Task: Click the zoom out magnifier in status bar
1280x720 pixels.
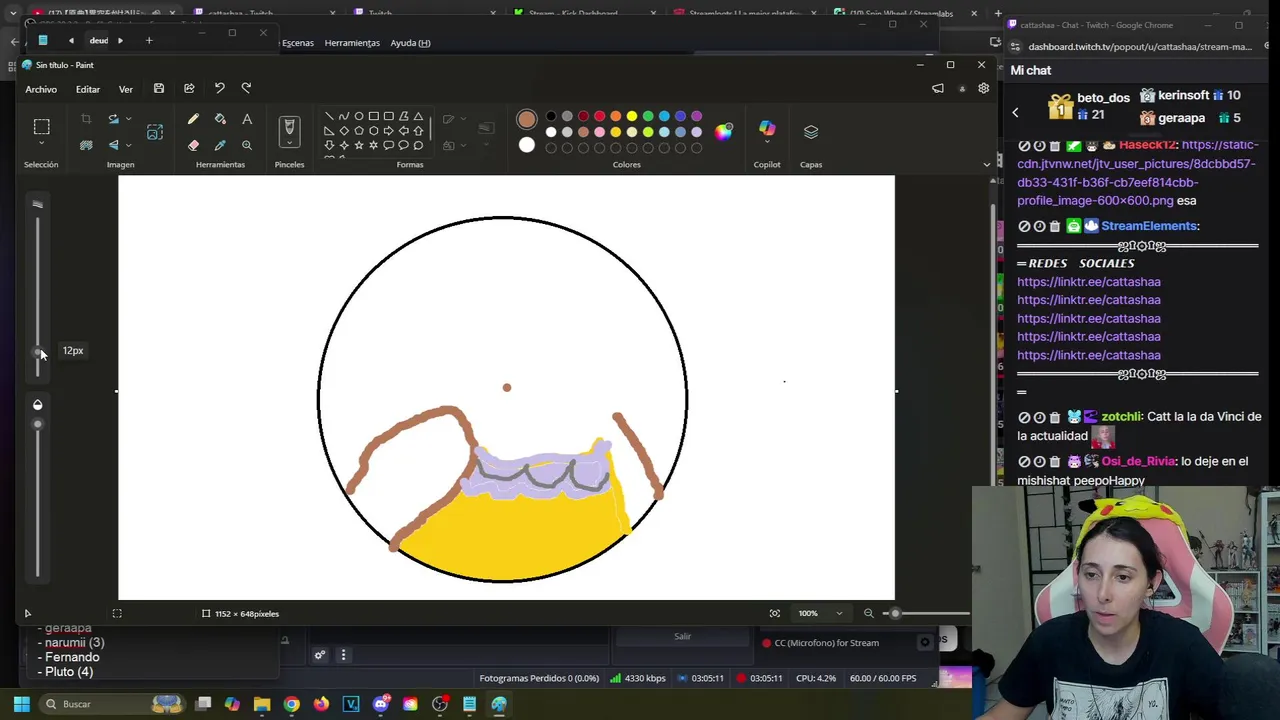Action: [x=868, y=613]
